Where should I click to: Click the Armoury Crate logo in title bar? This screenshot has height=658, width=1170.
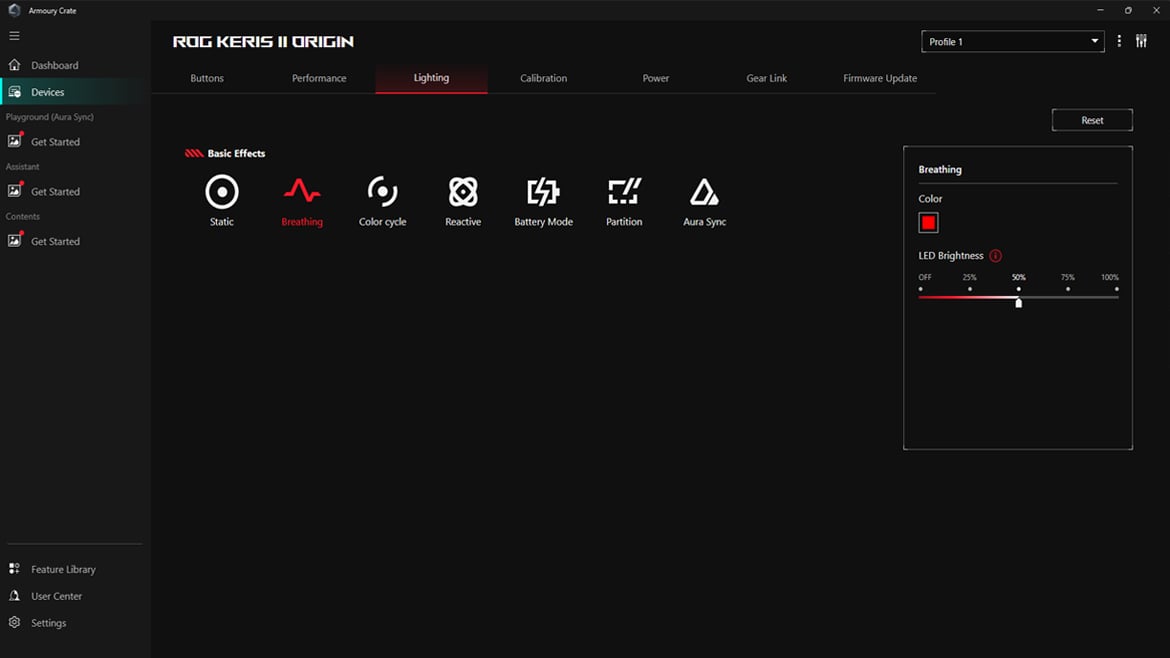(14, 10)
